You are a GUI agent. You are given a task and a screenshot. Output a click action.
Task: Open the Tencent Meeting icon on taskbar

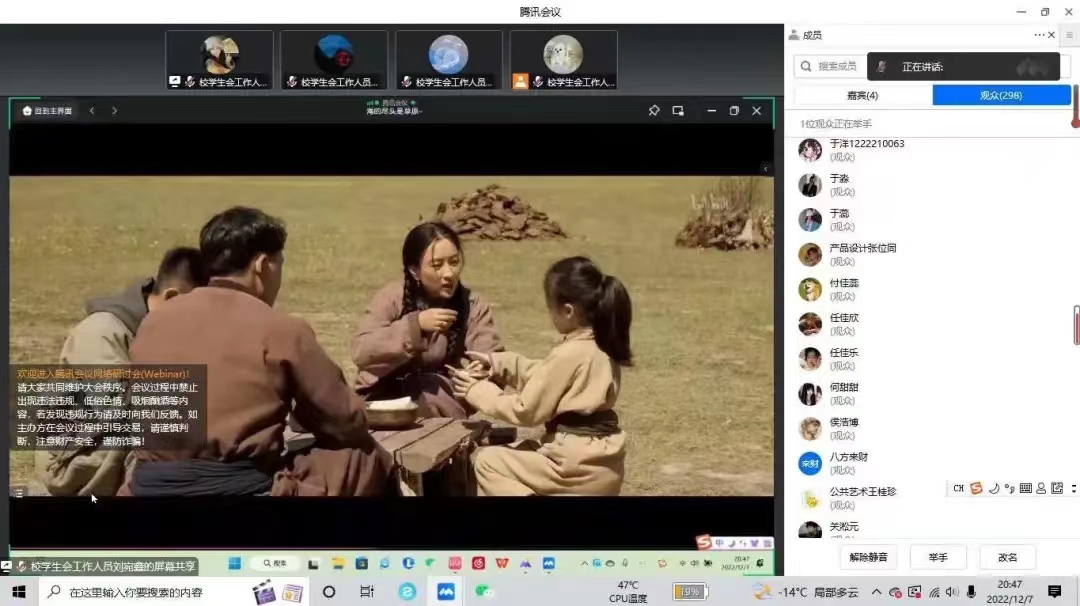pyautogui.click(x=445, y=592)
